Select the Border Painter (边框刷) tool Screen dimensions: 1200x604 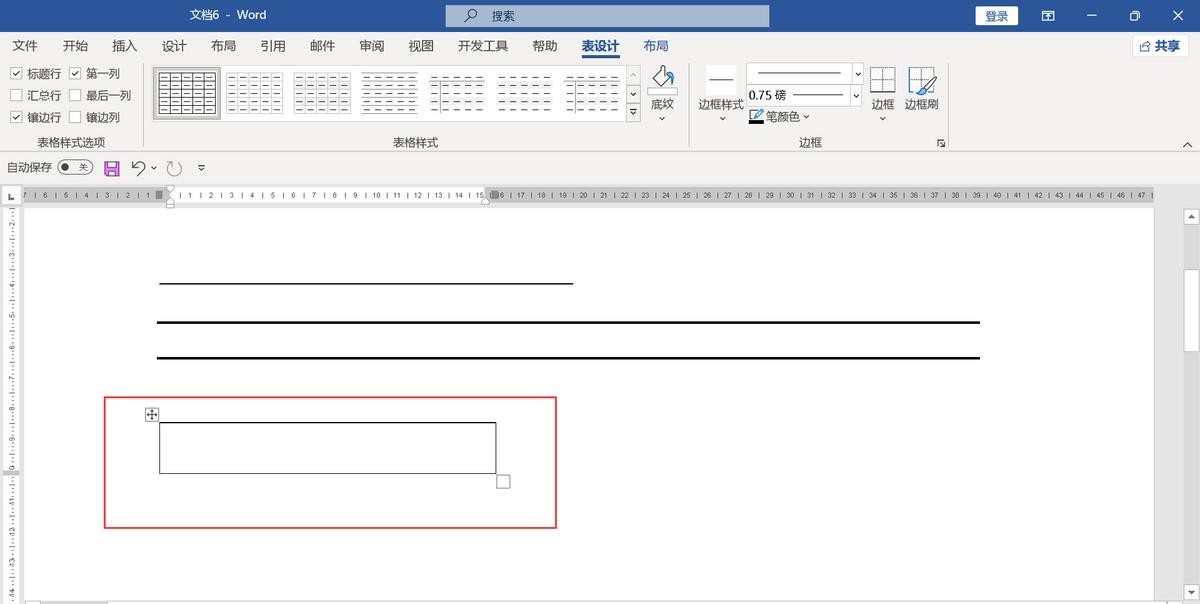921,81
